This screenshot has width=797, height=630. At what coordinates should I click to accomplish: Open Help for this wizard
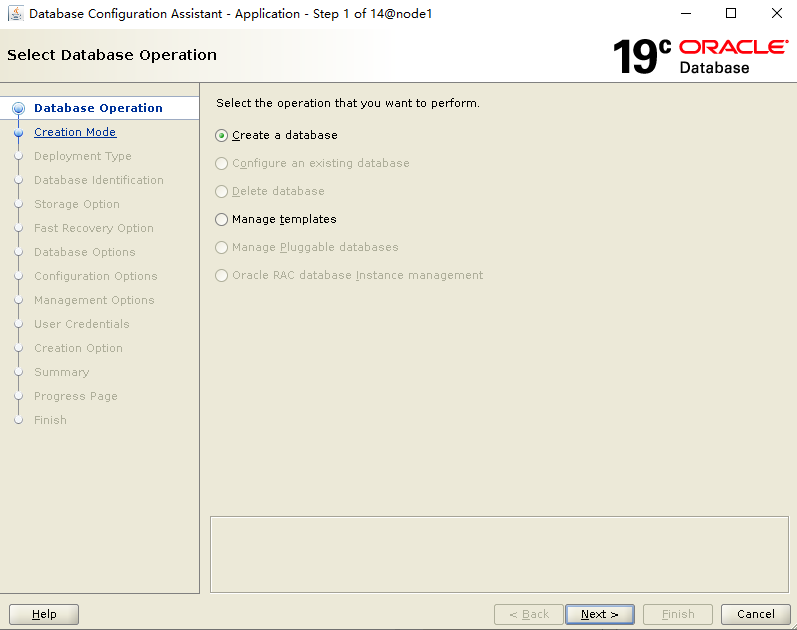(44, 614)
